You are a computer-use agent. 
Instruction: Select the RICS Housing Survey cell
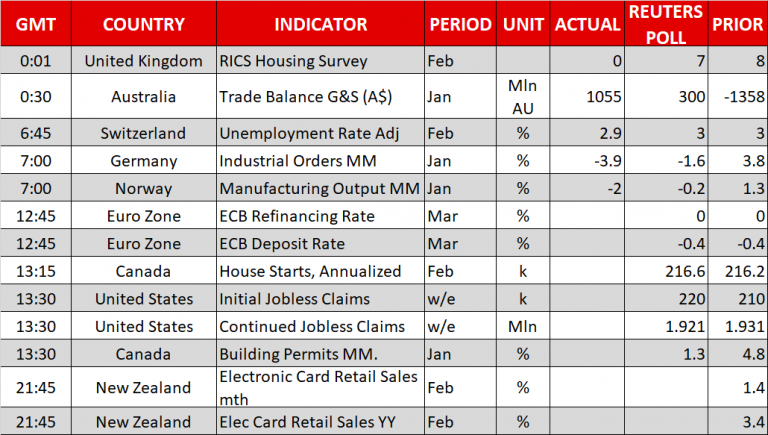tap(290, 61)
